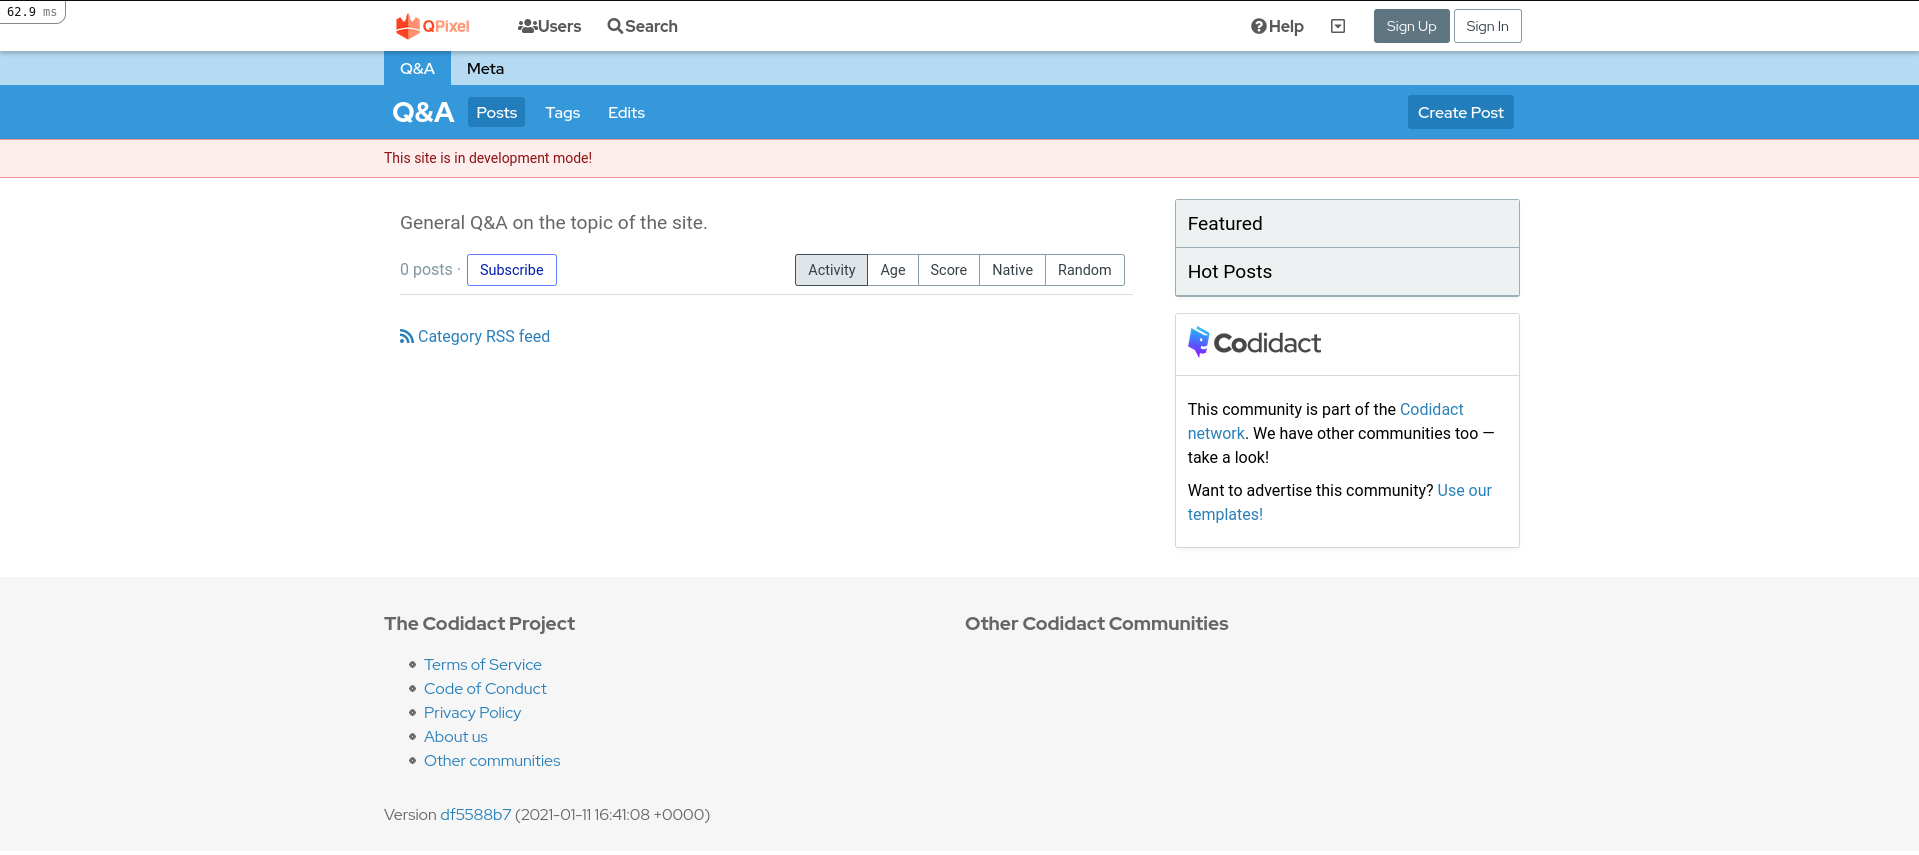Sort posts by Age
The height and width of the screenshot is (855, 1919).
click(x=893, y=270)
